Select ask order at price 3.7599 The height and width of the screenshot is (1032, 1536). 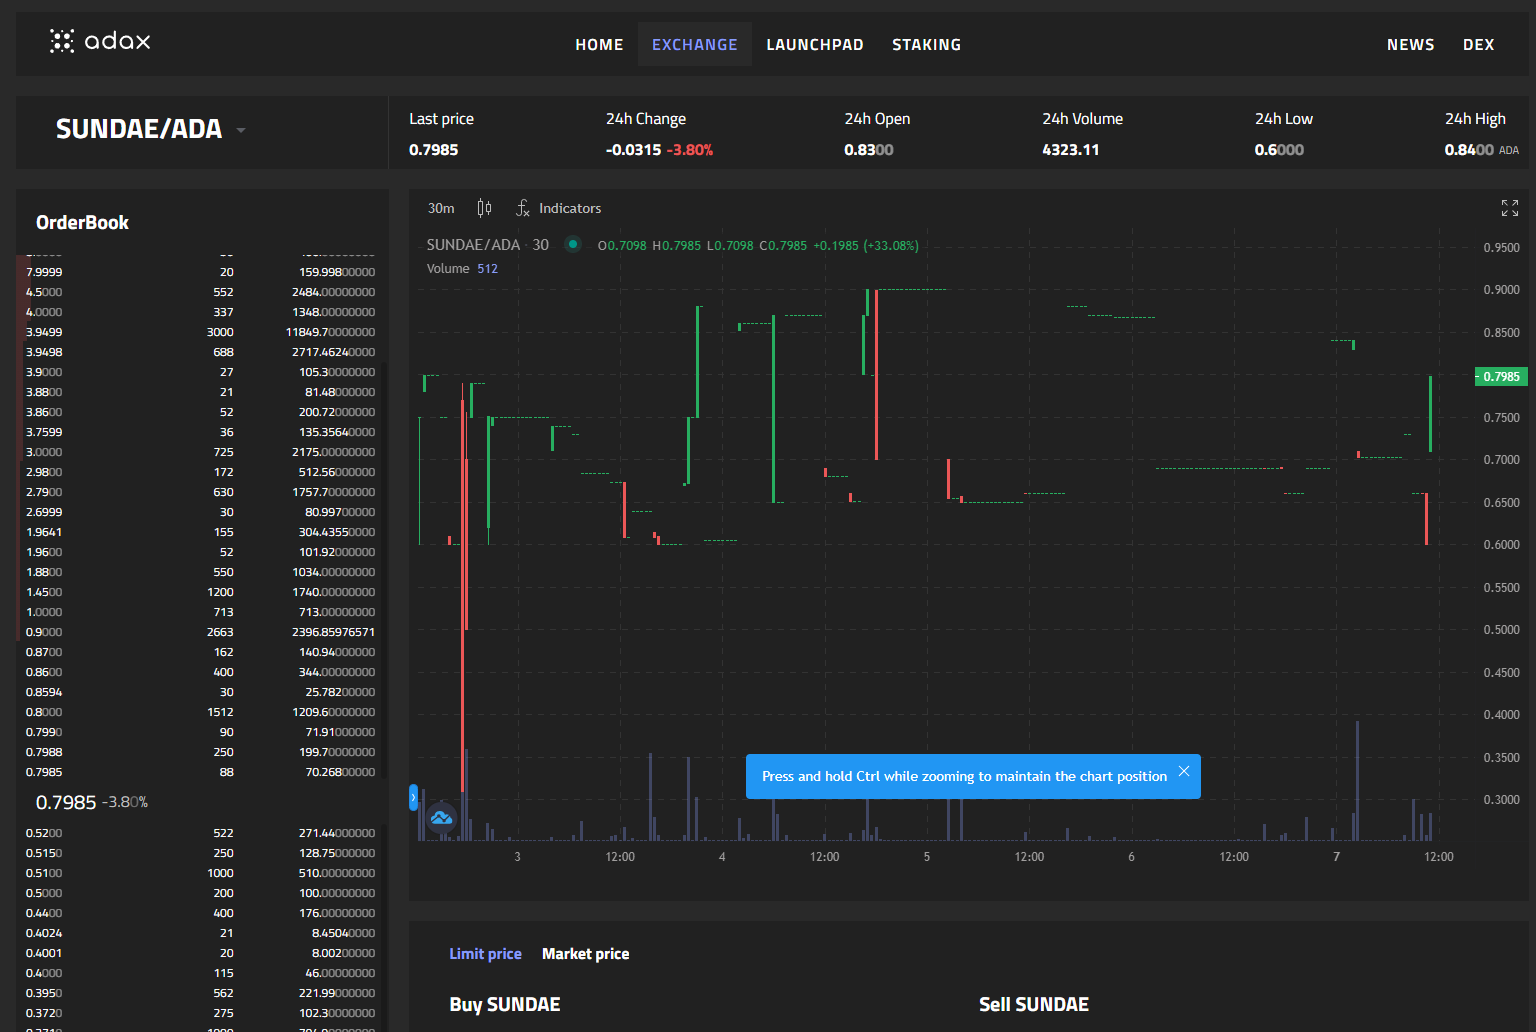[201, 432]
